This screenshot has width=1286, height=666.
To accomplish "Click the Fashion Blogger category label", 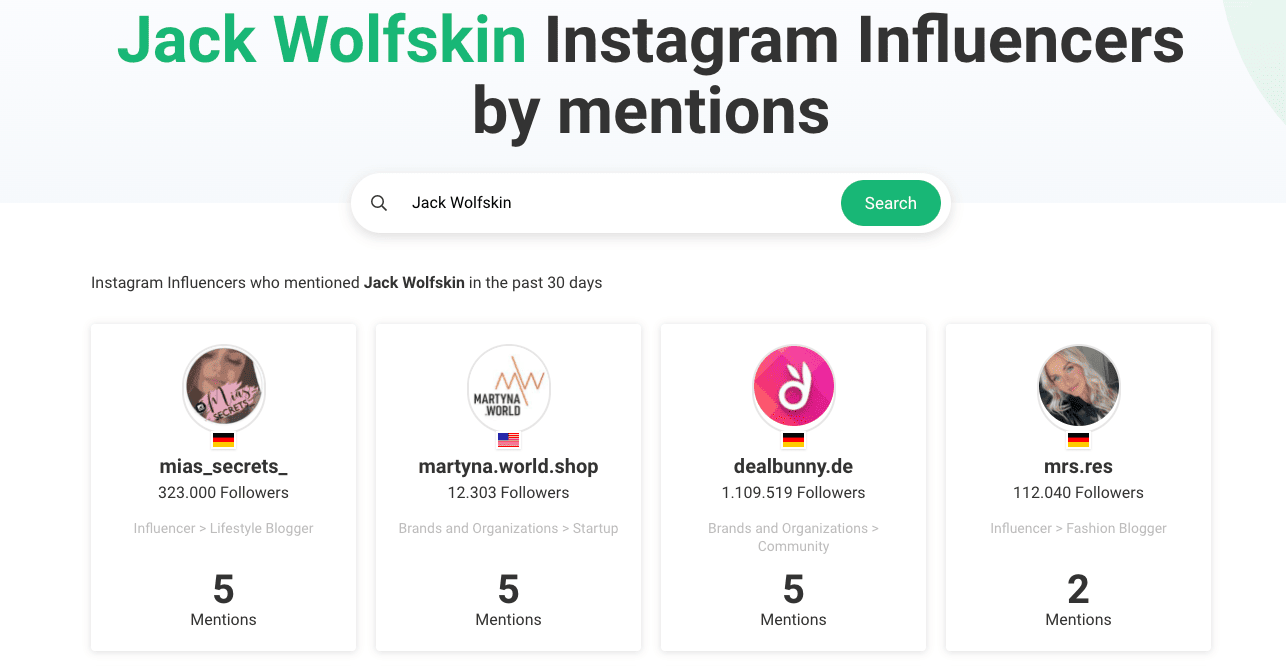I will coord(1078,528).
